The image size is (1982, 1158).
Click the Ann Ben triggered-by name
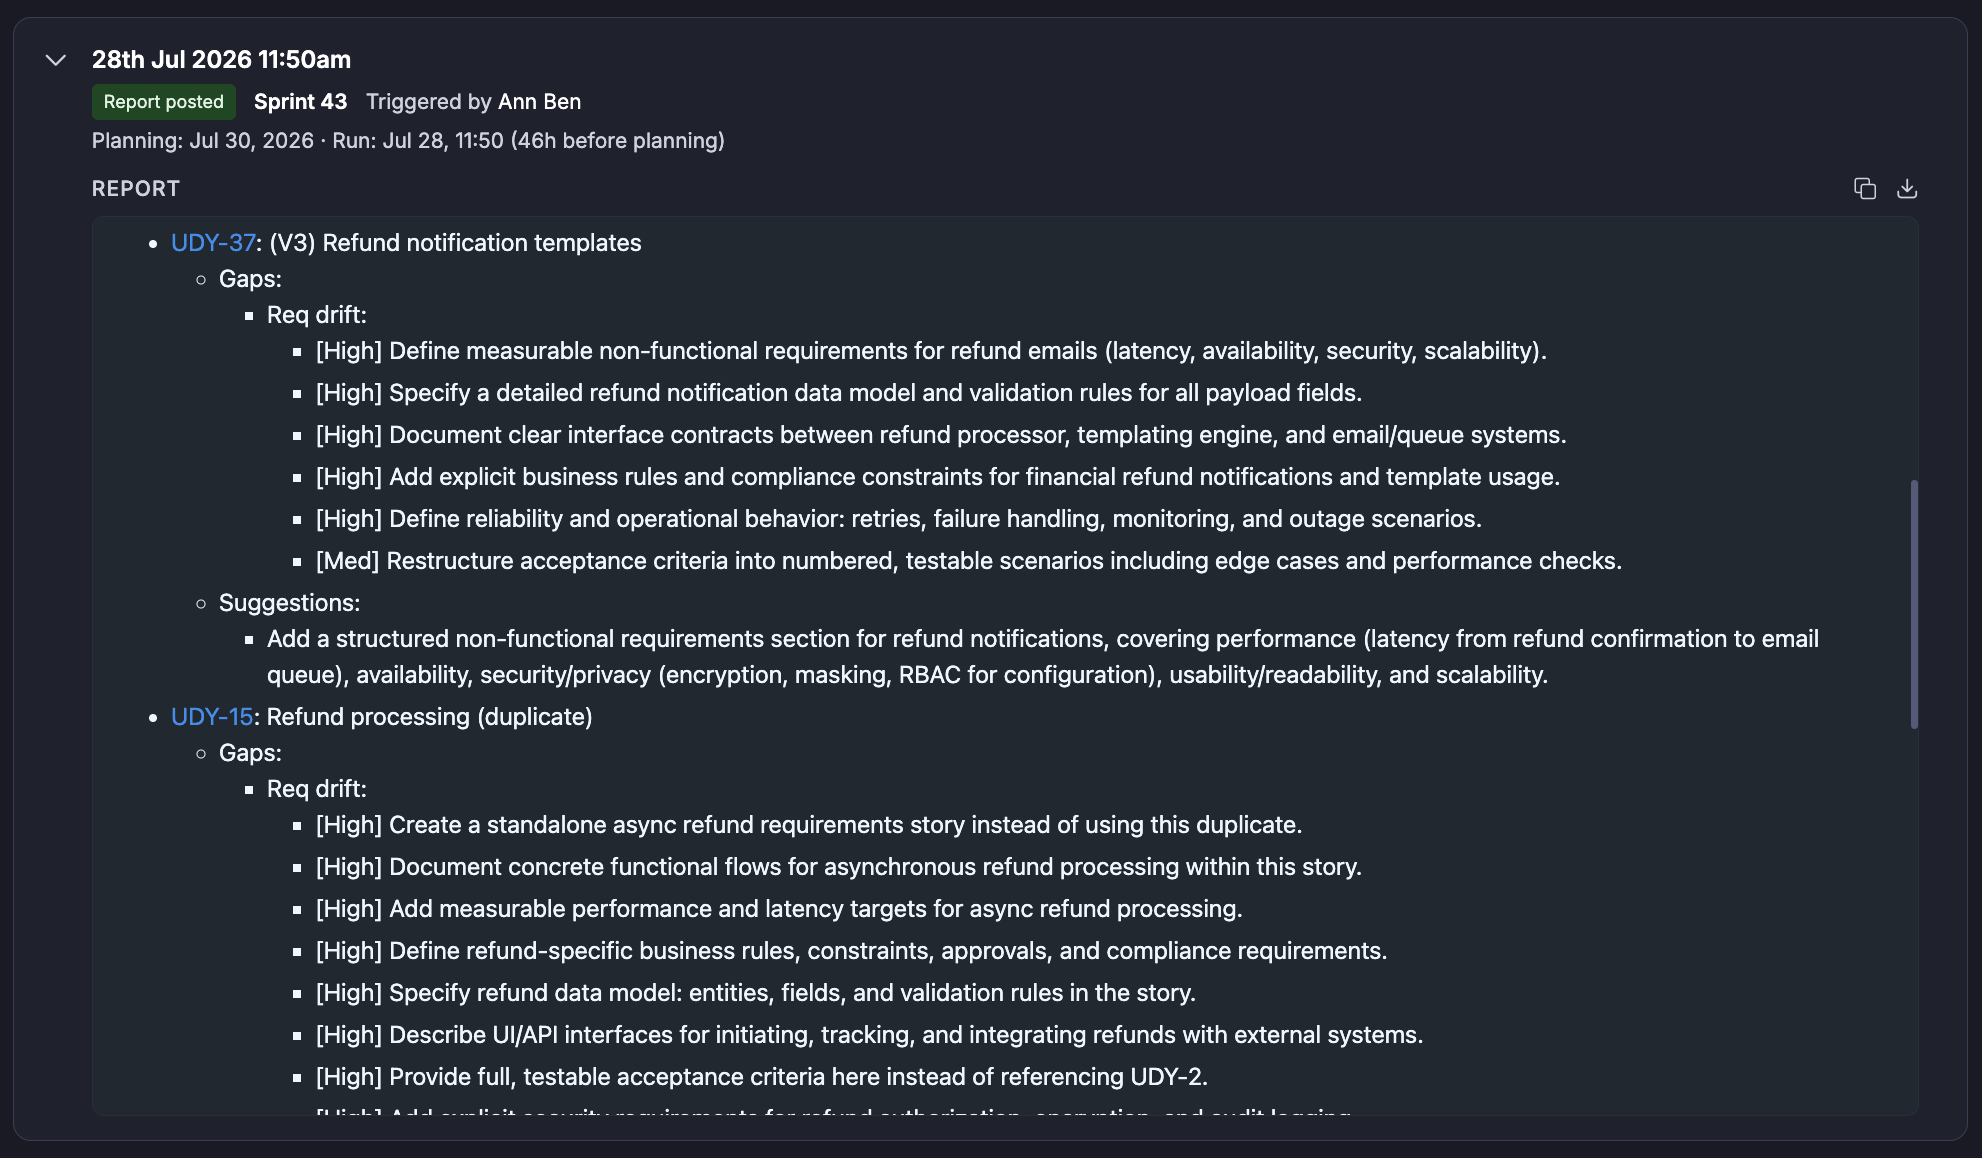539,102
